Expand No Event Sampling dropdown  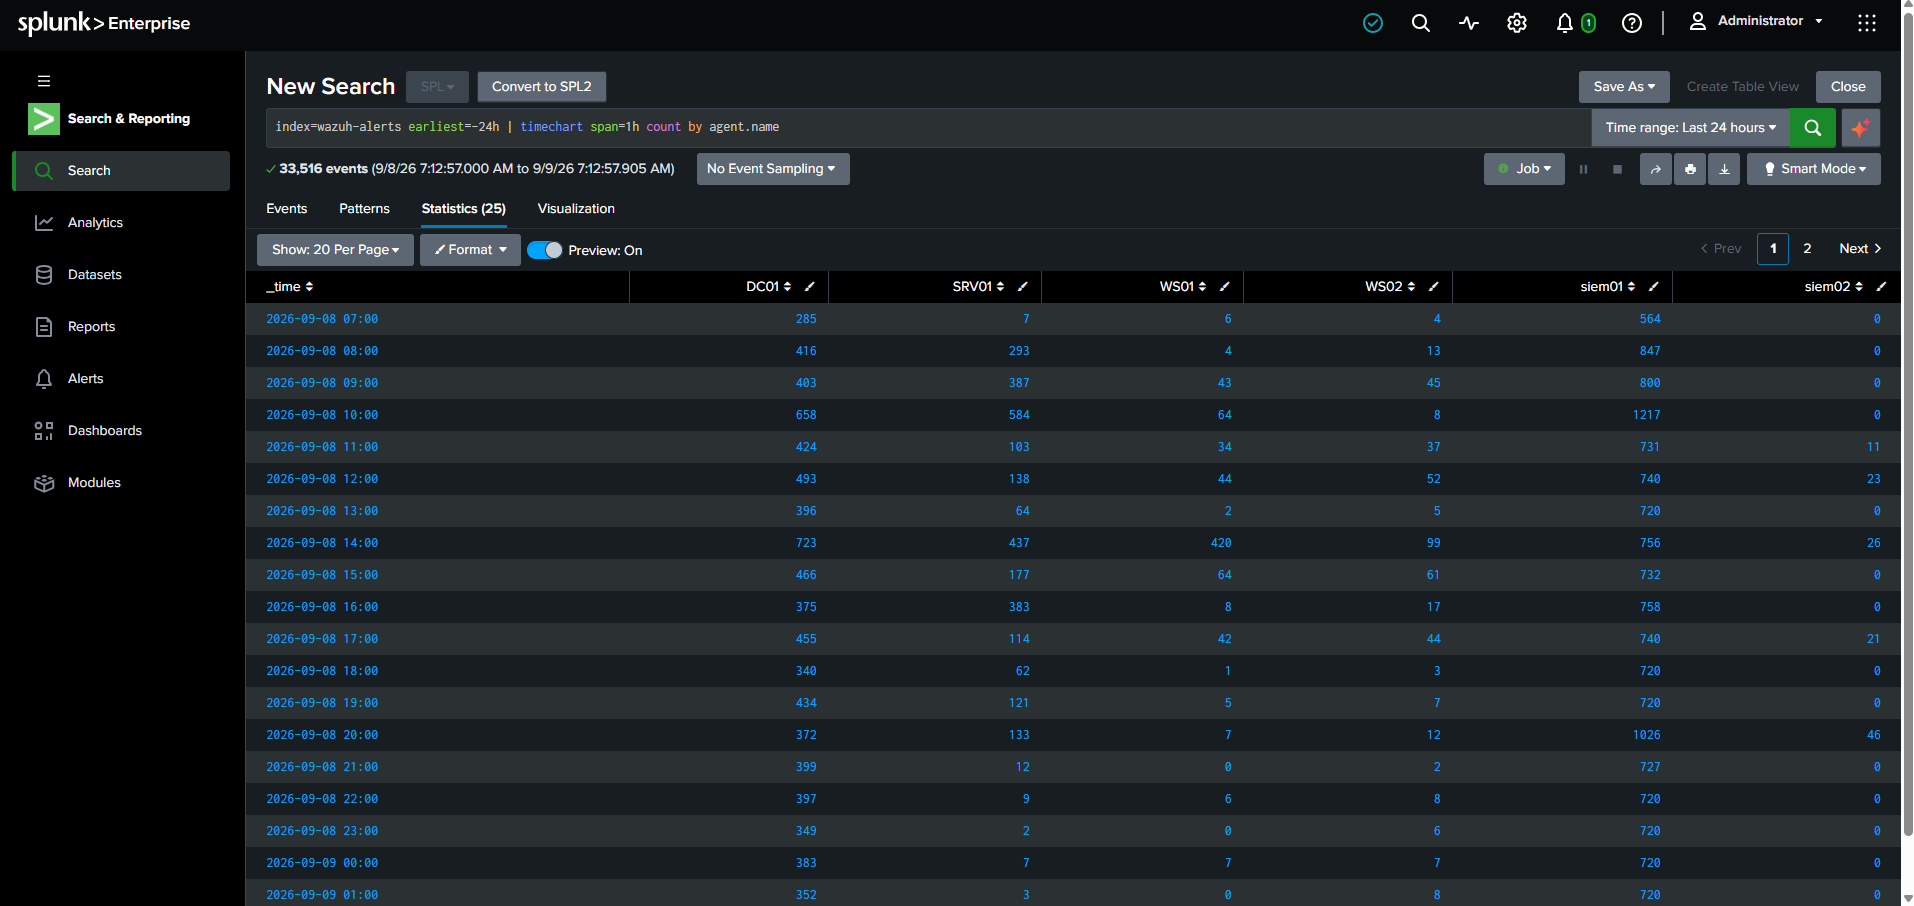773,169
